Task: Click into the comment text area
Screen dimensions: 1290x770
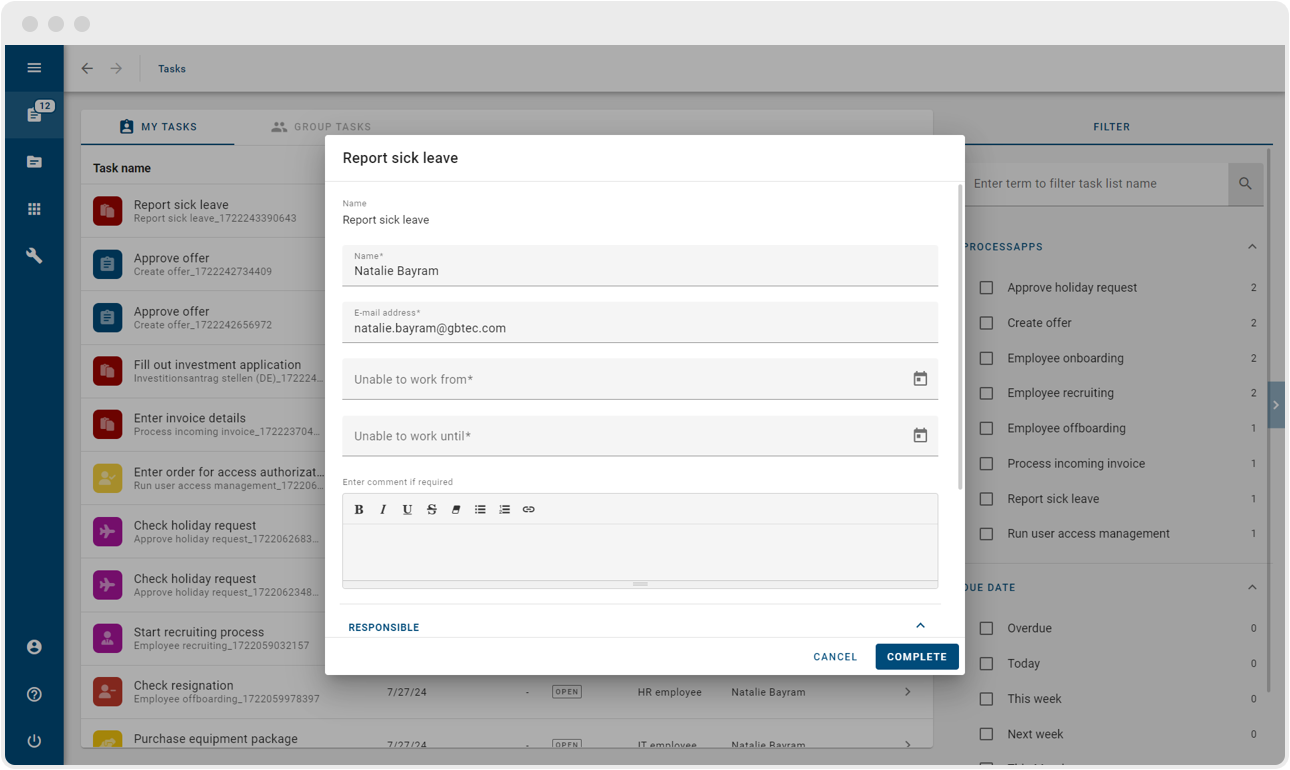Action: [640, 552]
